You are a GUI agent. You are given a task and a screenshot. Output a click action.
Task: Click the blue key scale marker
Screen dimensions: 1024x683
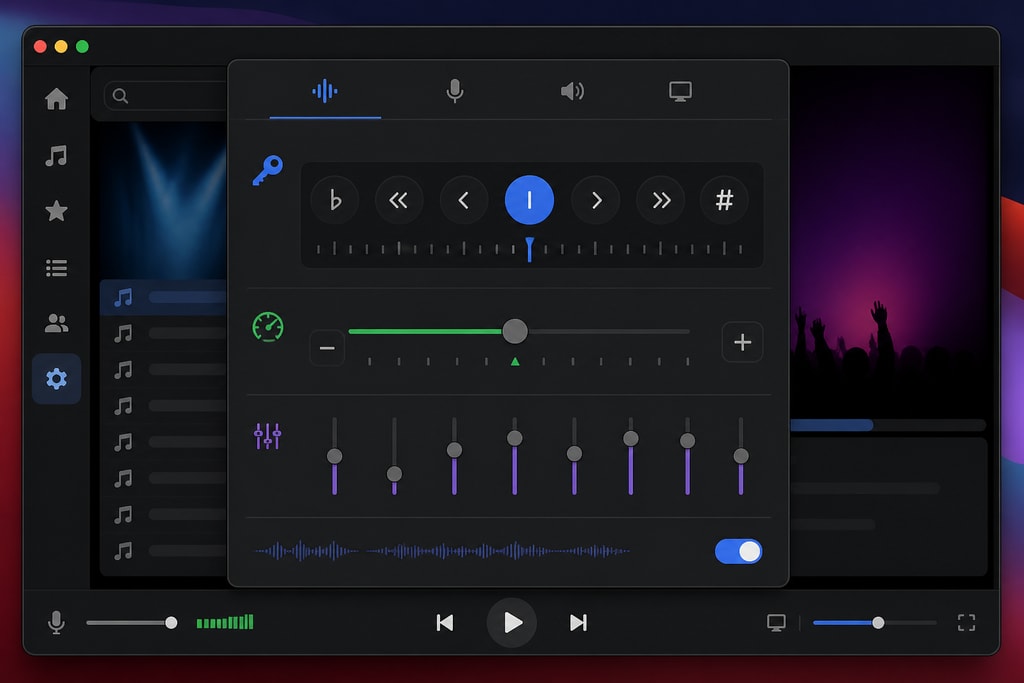click(530, 249)
